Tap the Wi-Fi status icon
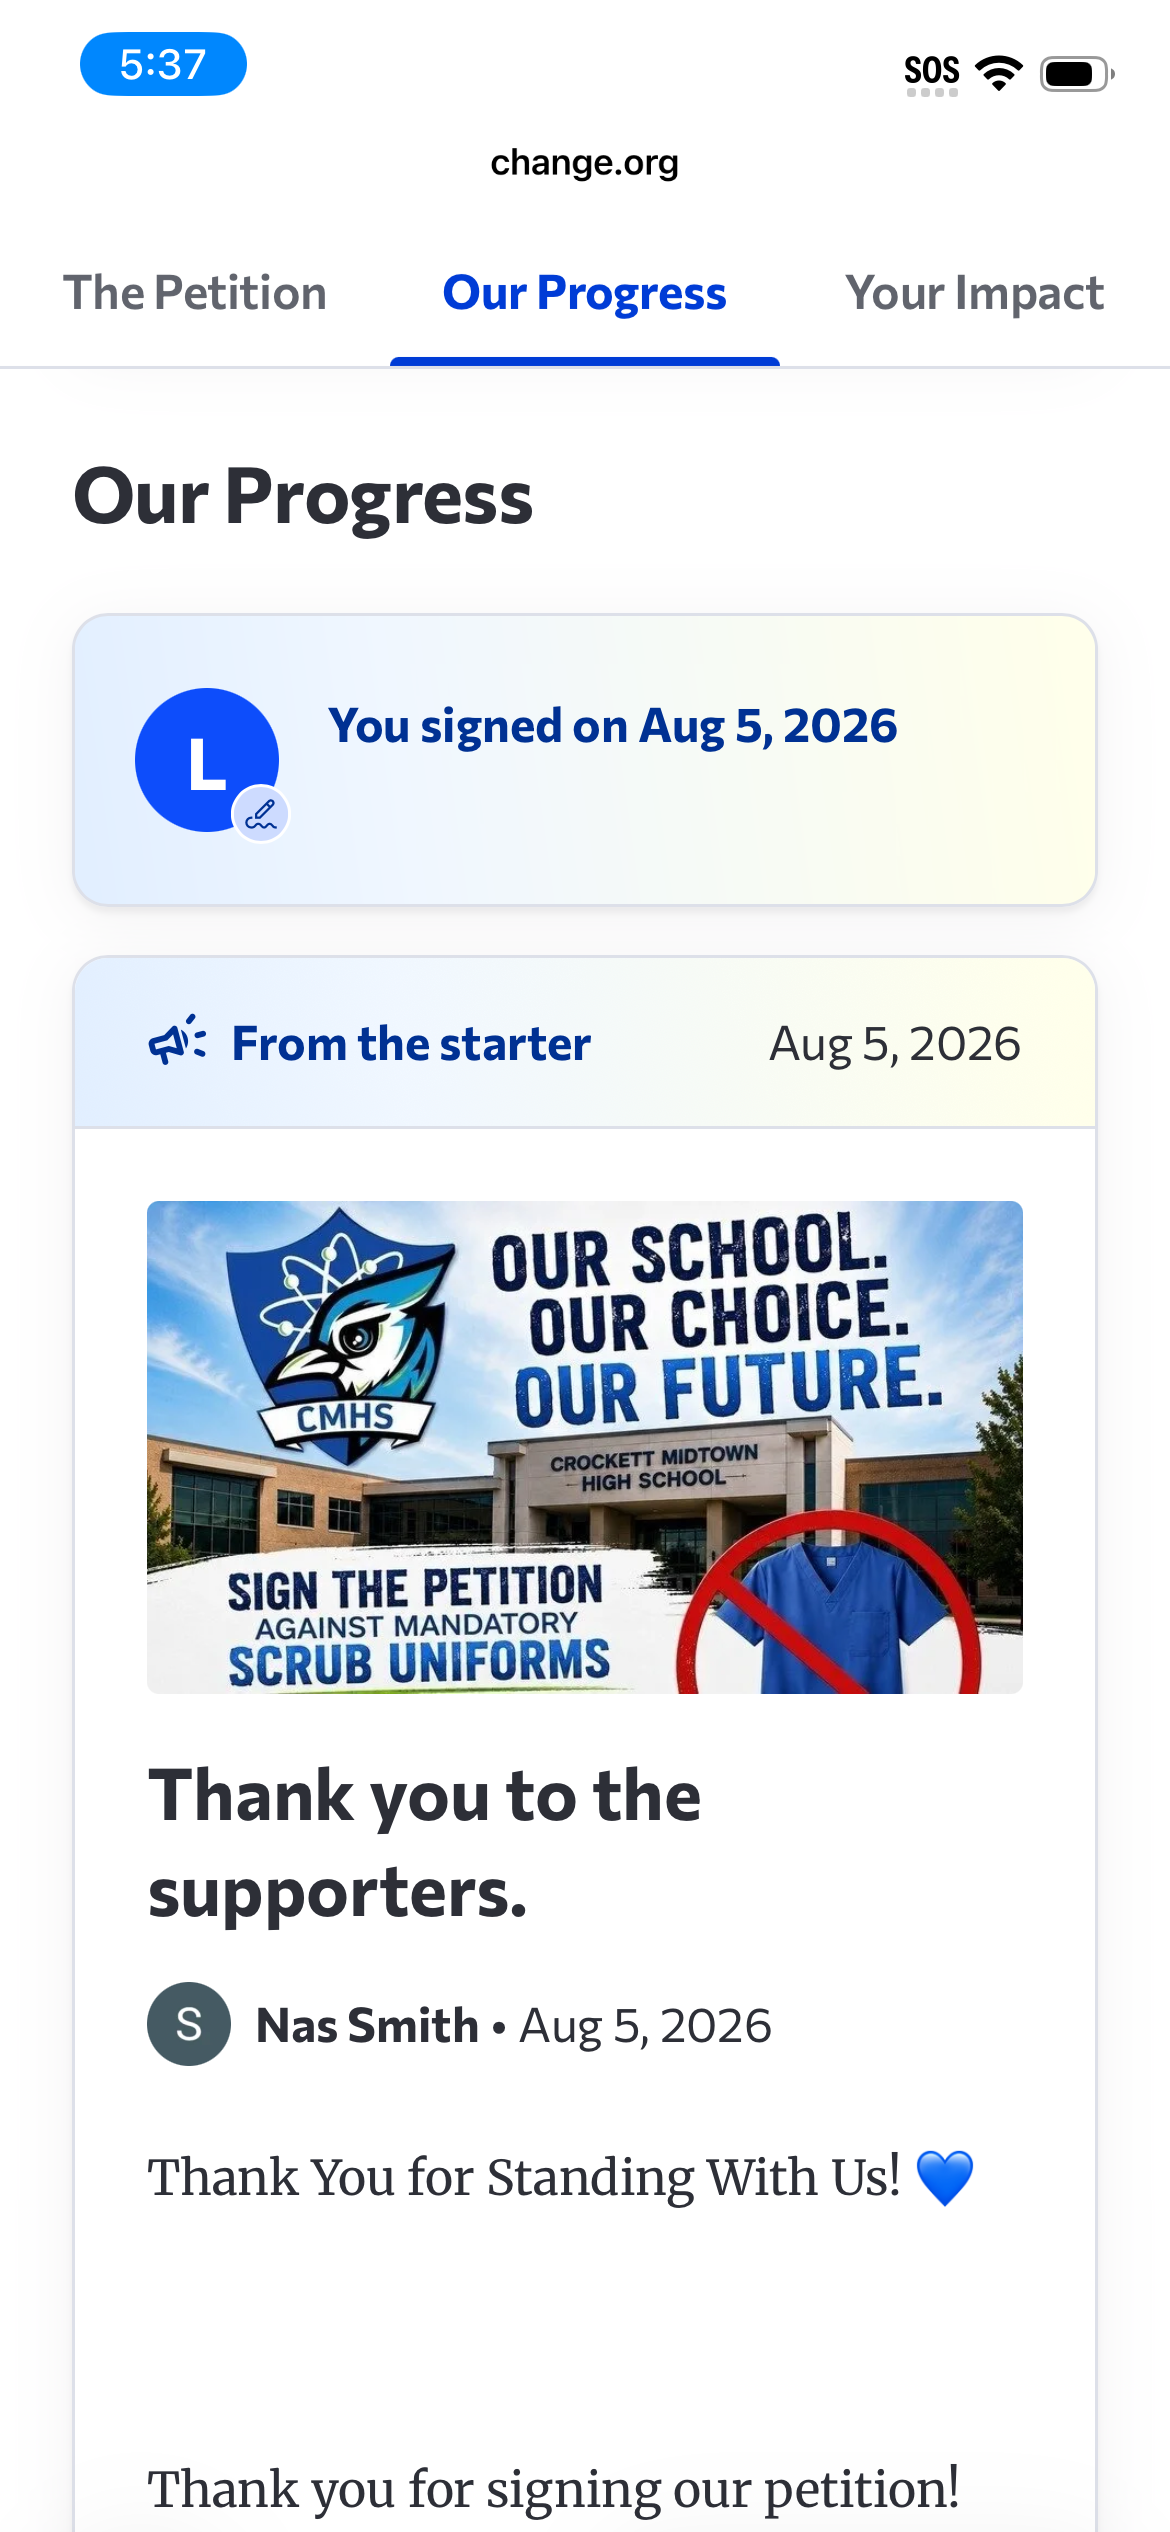 click(999, 73)
